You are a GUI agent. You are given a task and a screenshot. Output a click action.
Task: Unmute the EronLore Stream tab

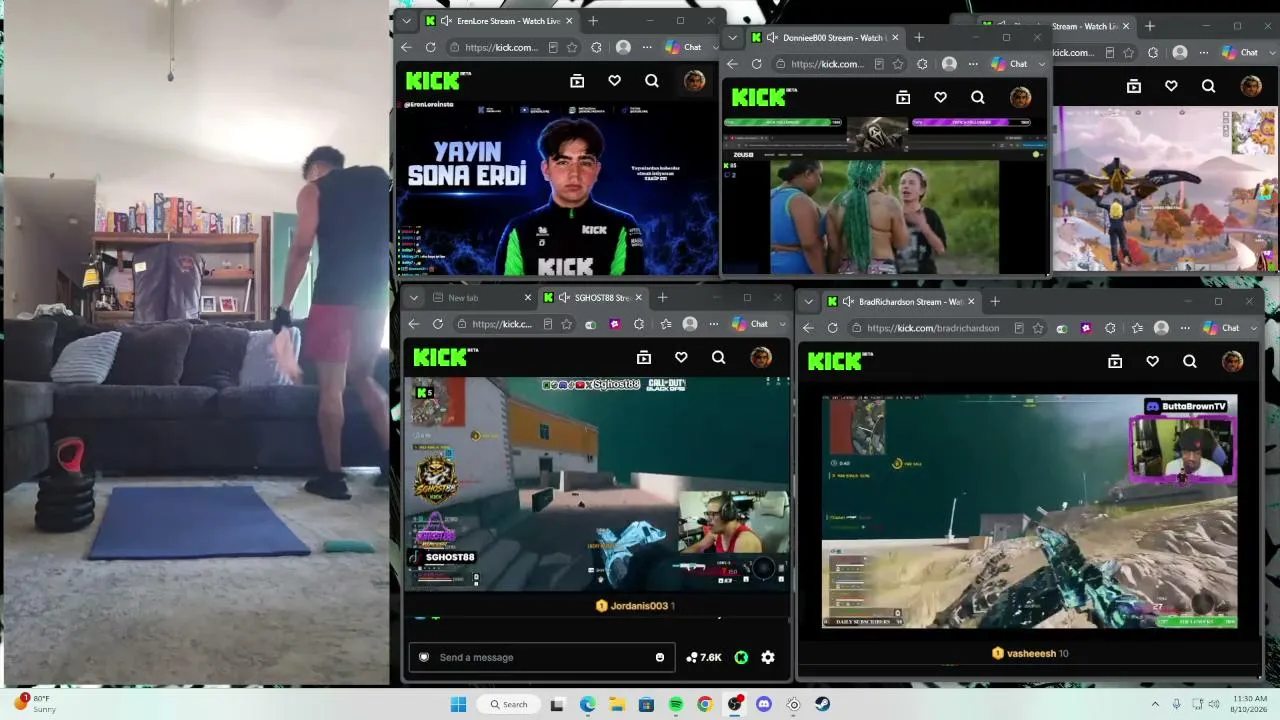(x=445, y=21)
